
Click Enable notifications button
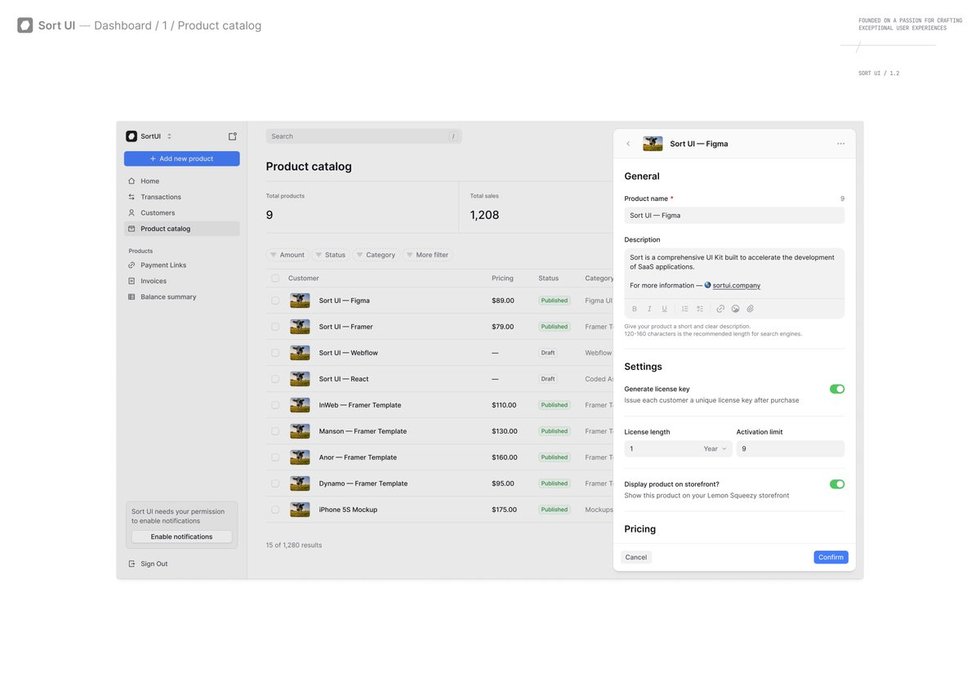(182, 537)
